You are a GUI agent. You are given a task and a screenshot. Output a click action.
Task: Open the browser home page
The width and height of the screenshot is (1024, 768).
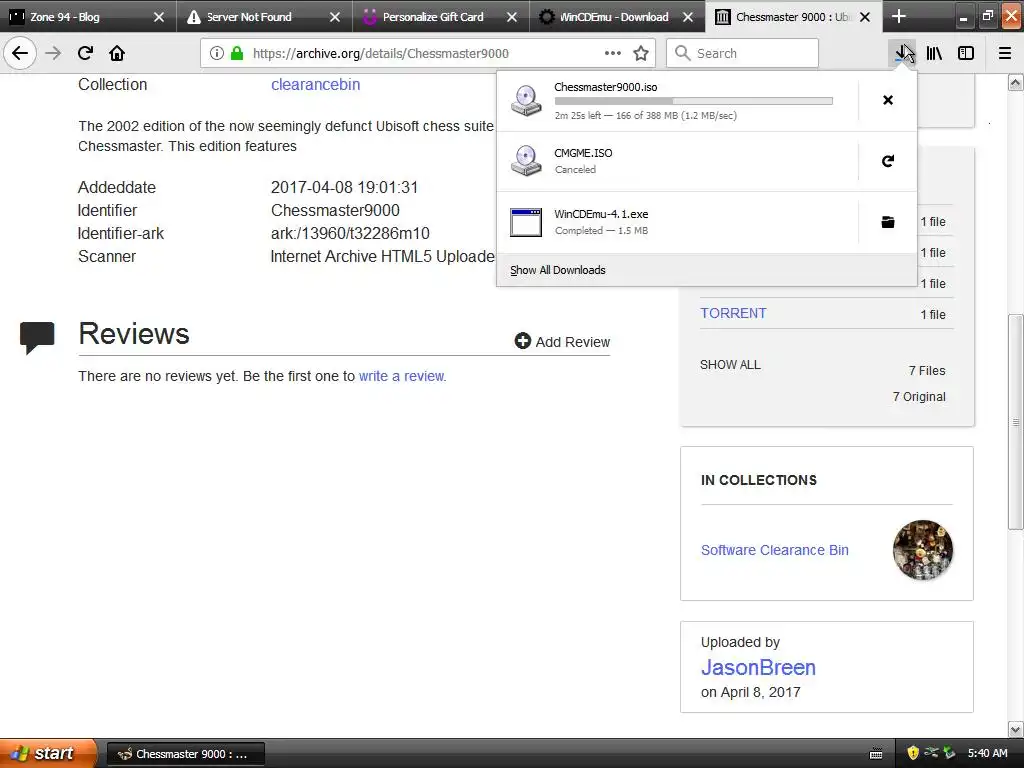point(117,53)
